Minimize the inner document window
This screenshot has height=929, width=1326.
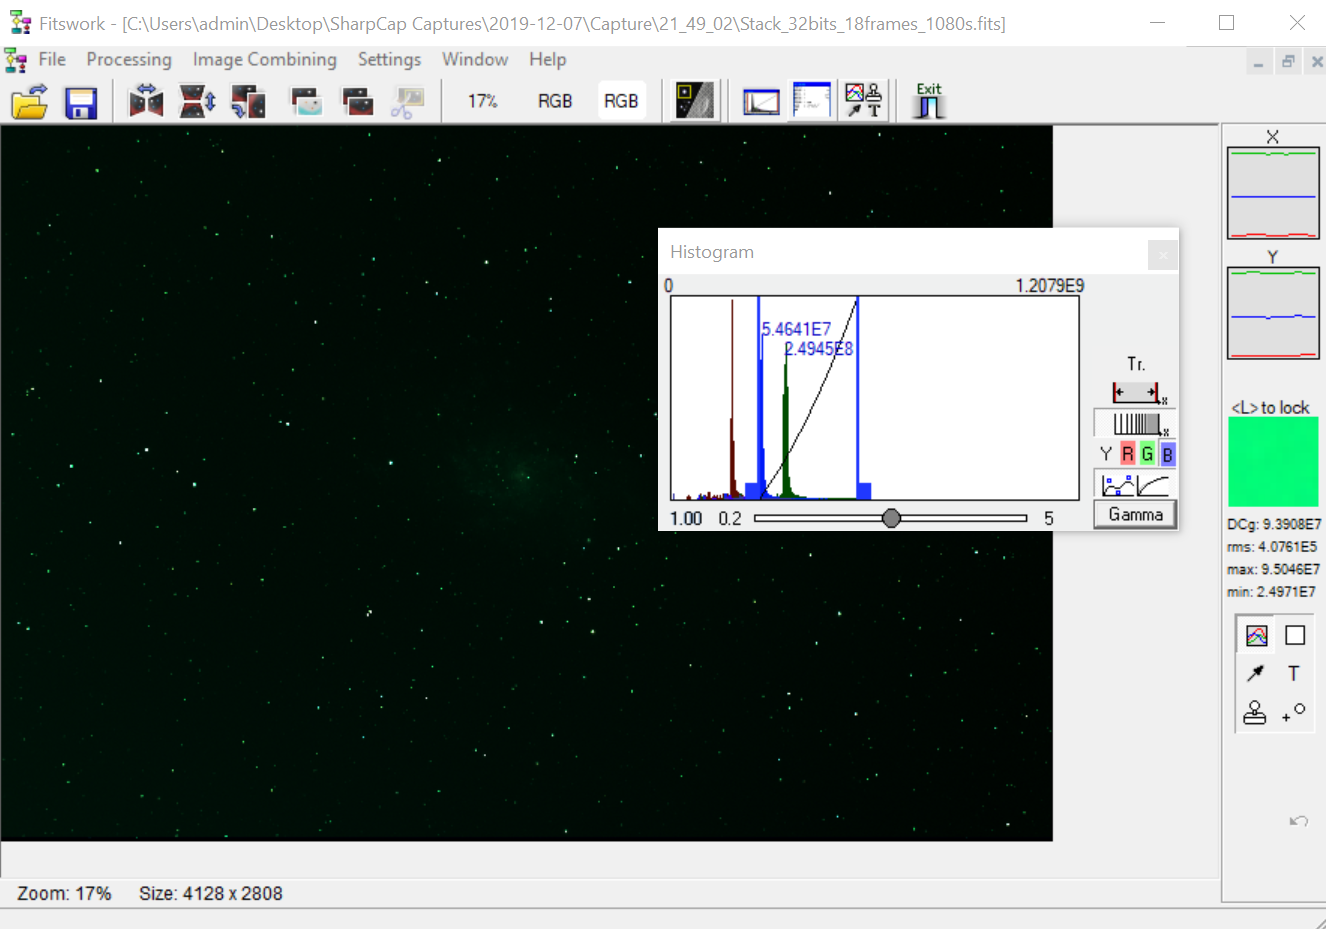[x=1258, y=63]
